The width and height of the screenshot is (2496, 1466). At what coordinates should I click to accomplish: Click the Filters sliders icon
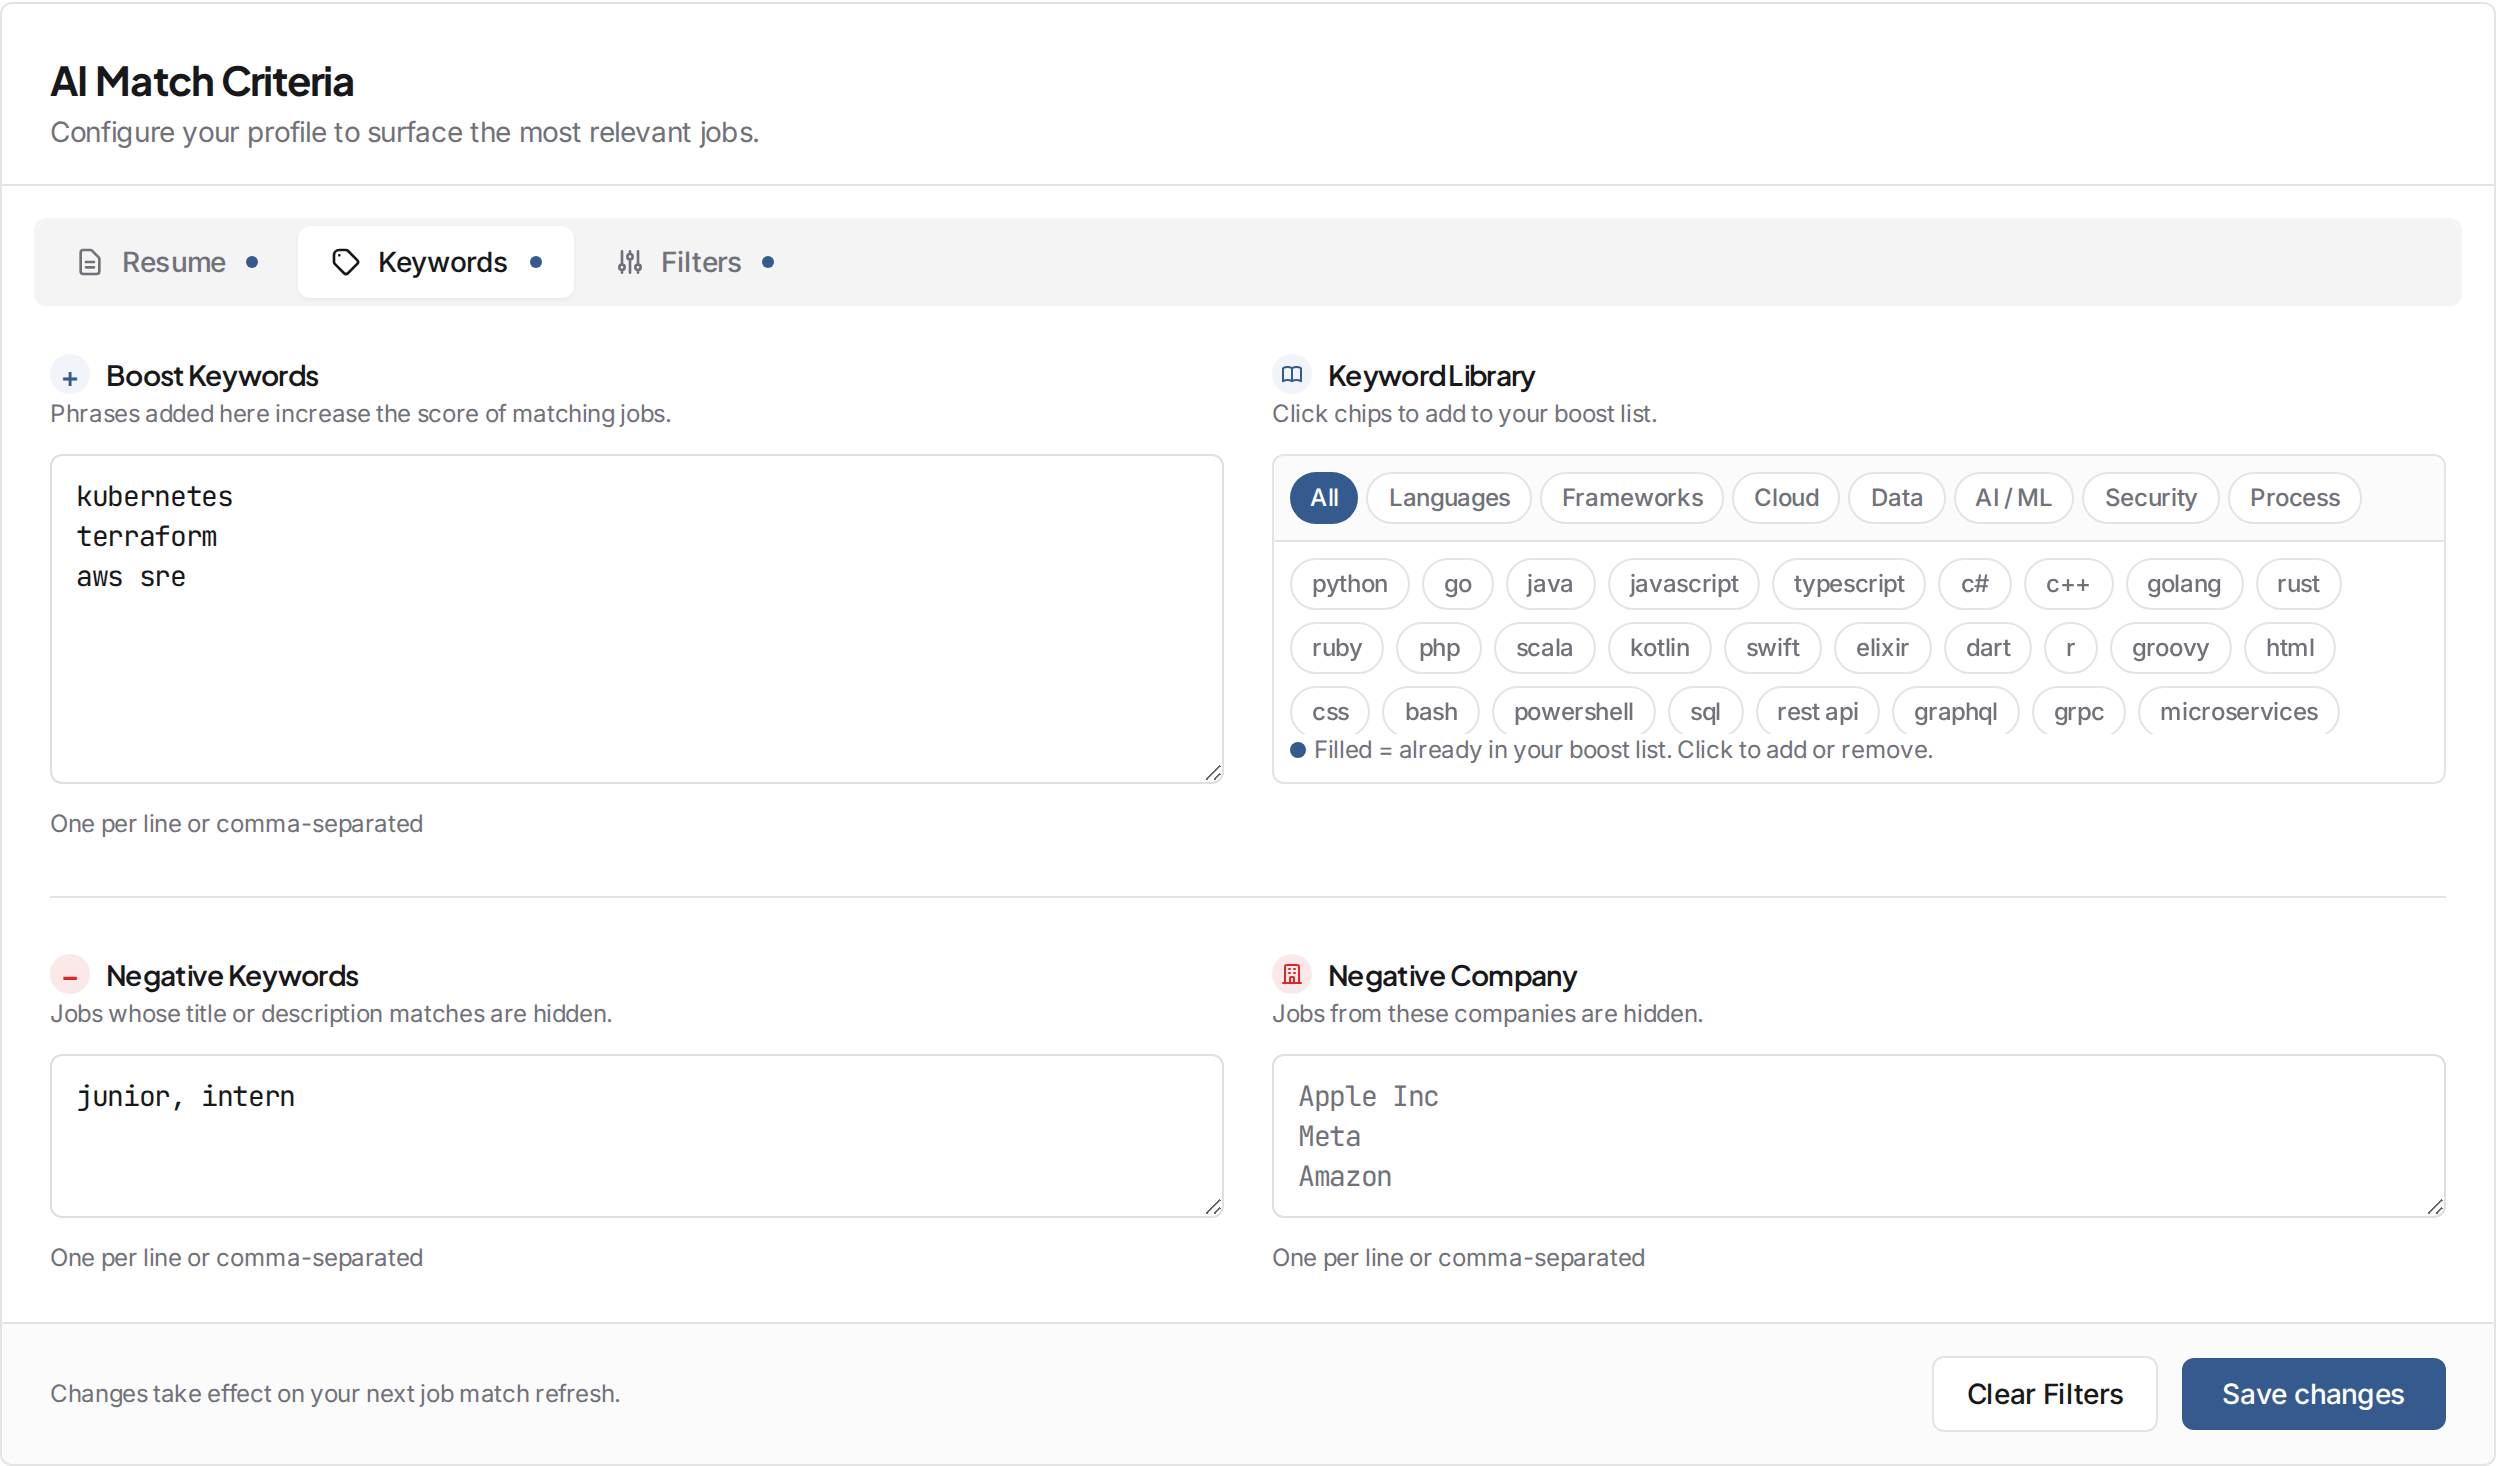629,262
